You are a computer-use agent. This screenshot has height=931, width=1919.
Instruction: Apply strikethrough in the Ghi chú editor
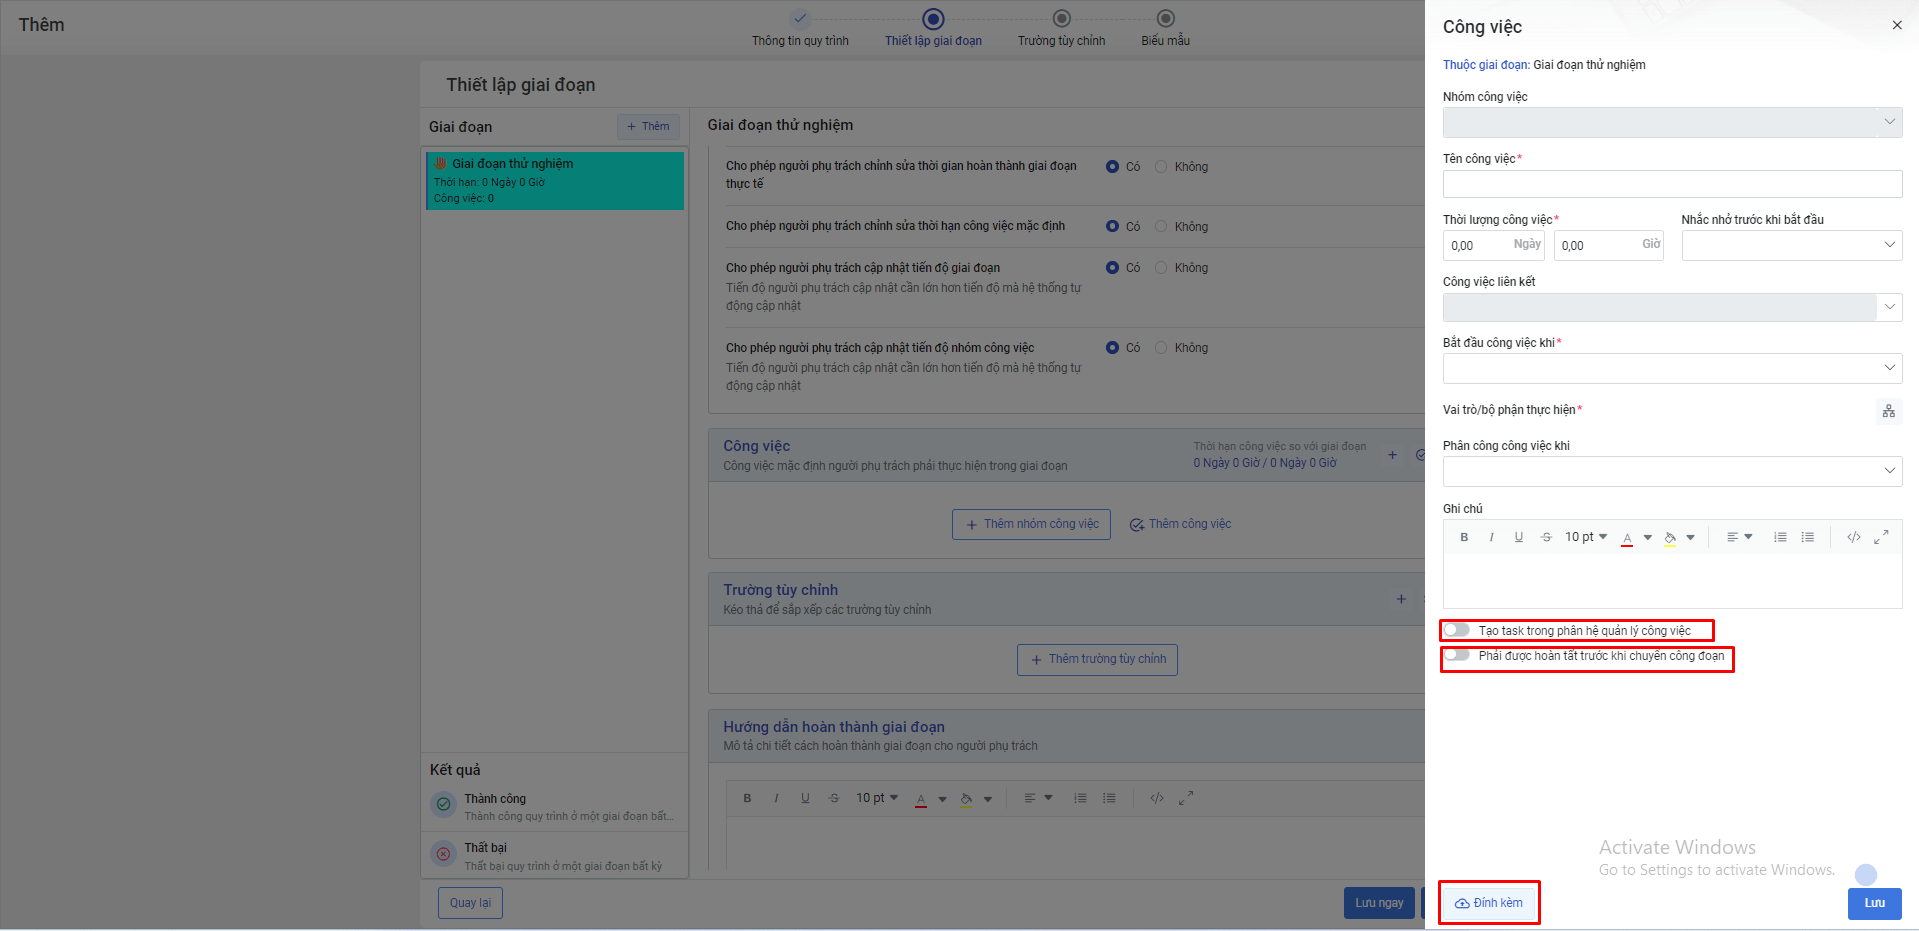pyautogui.click(x=1546, y=537)
